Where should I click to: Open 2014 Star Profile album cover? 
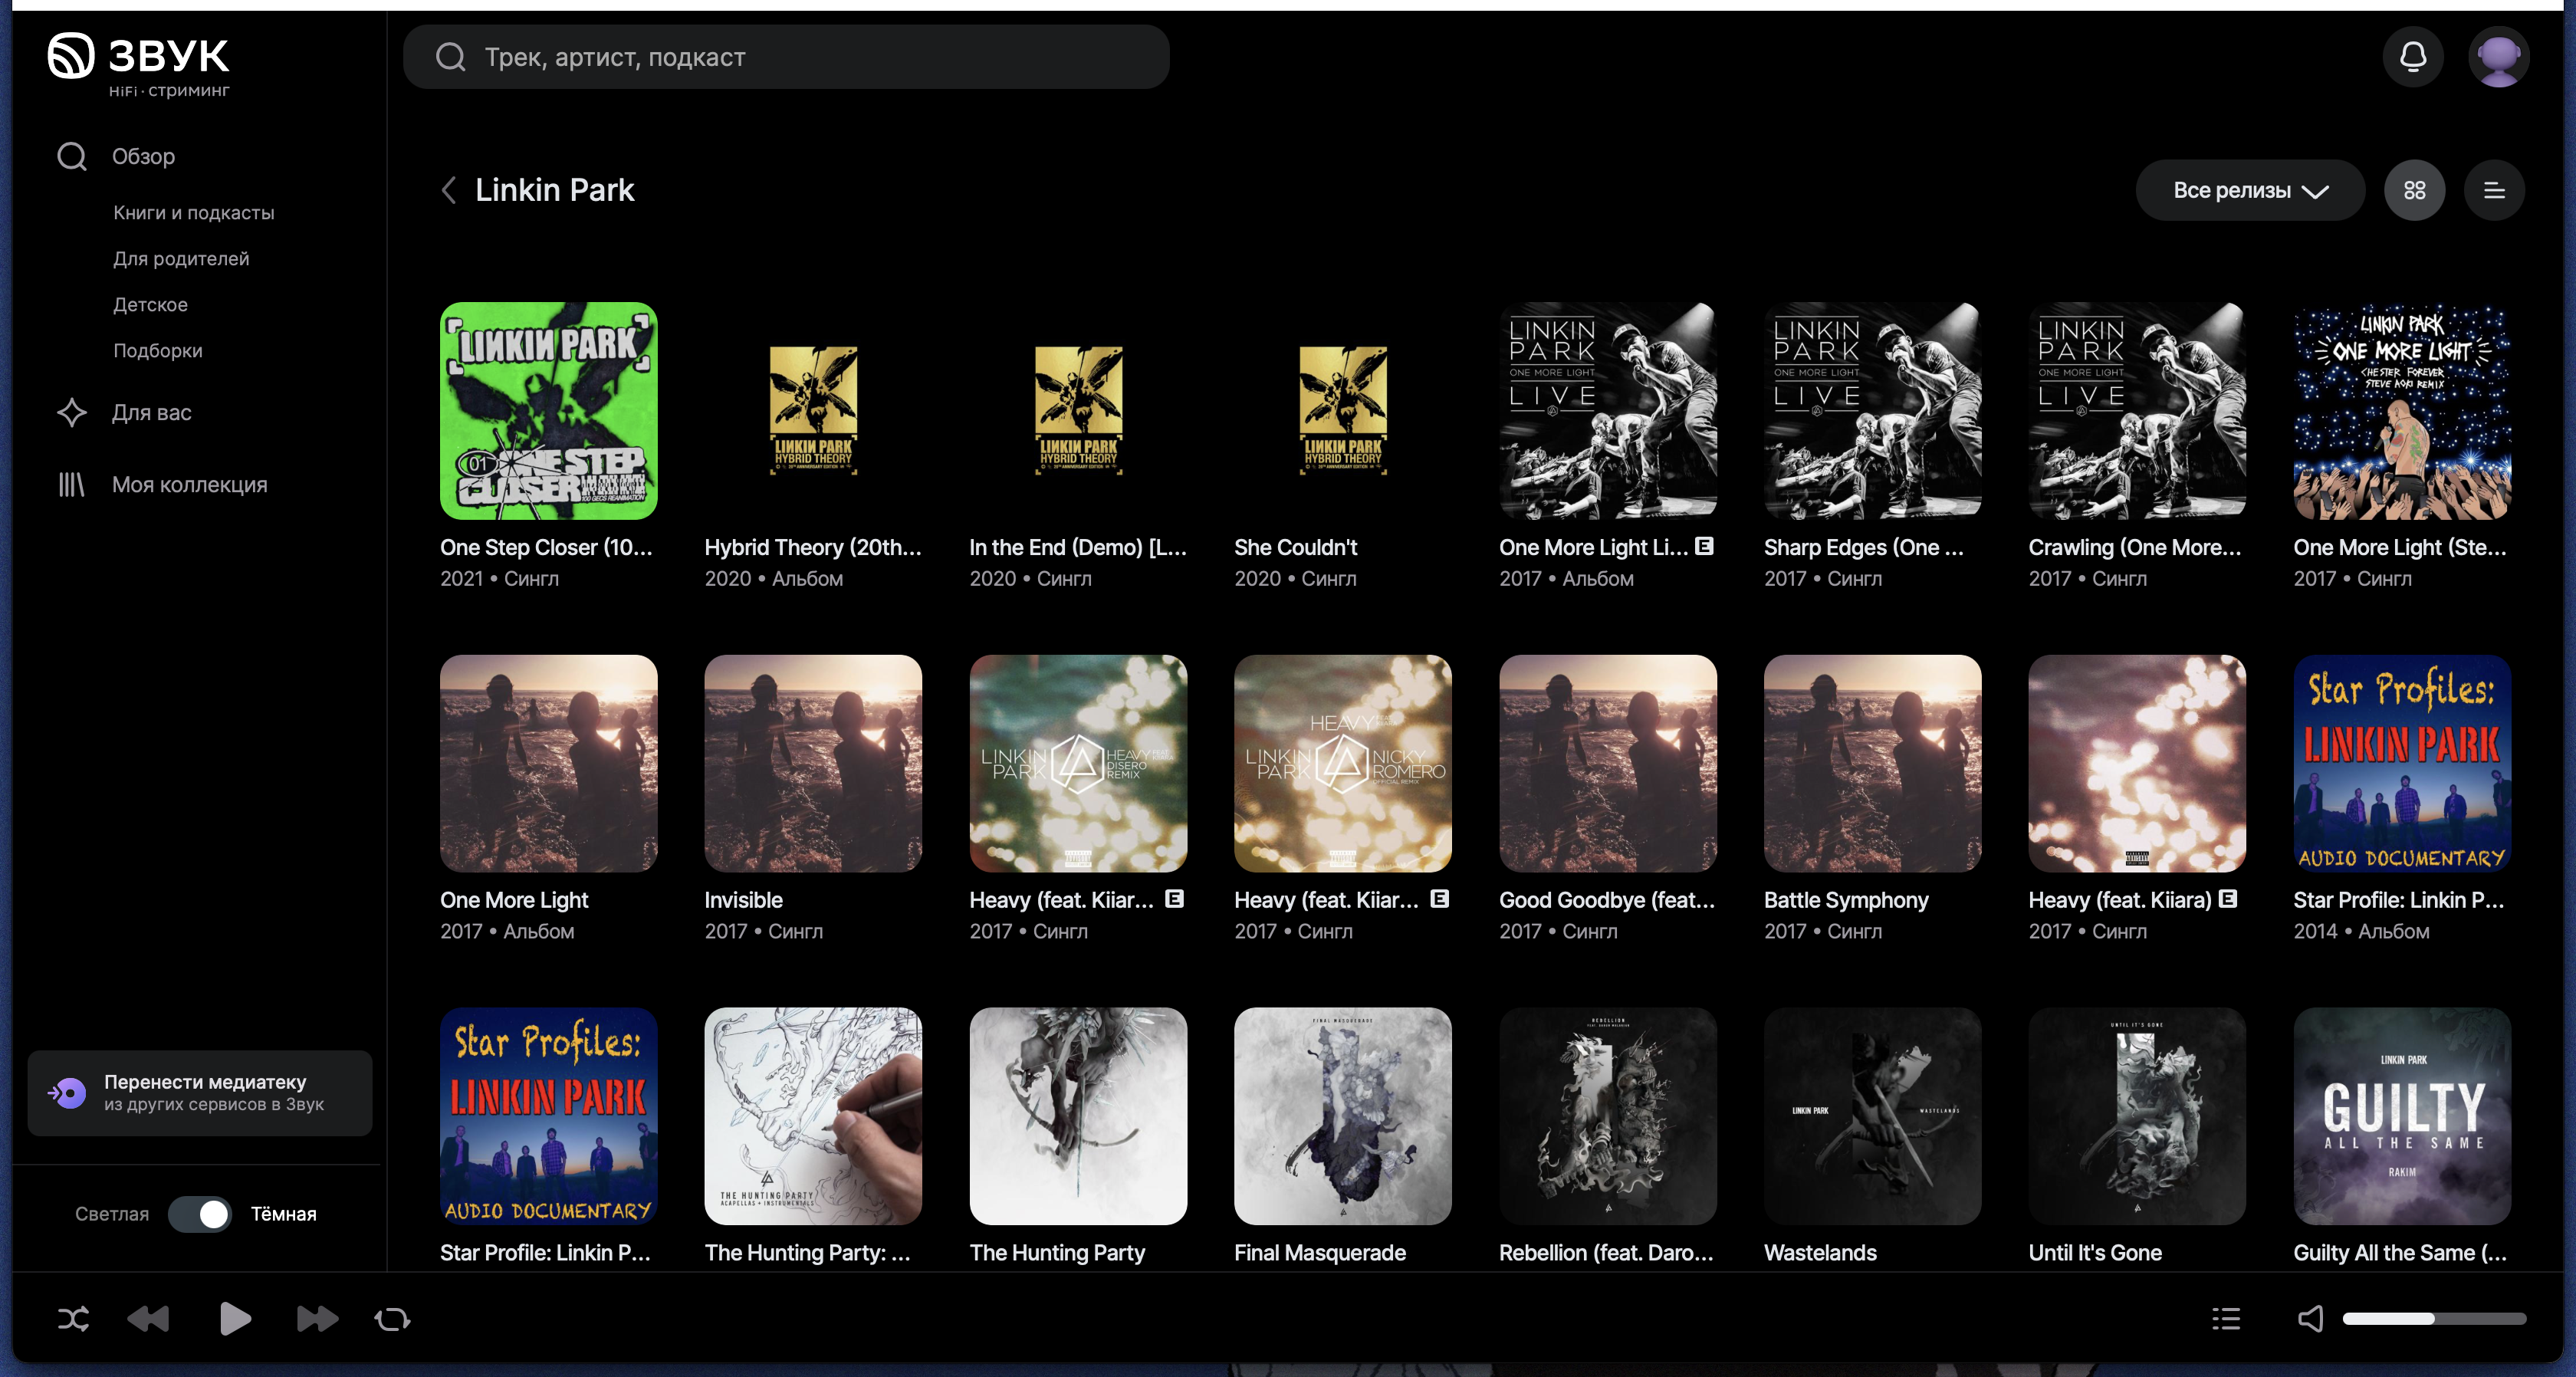pos(2402,763)
